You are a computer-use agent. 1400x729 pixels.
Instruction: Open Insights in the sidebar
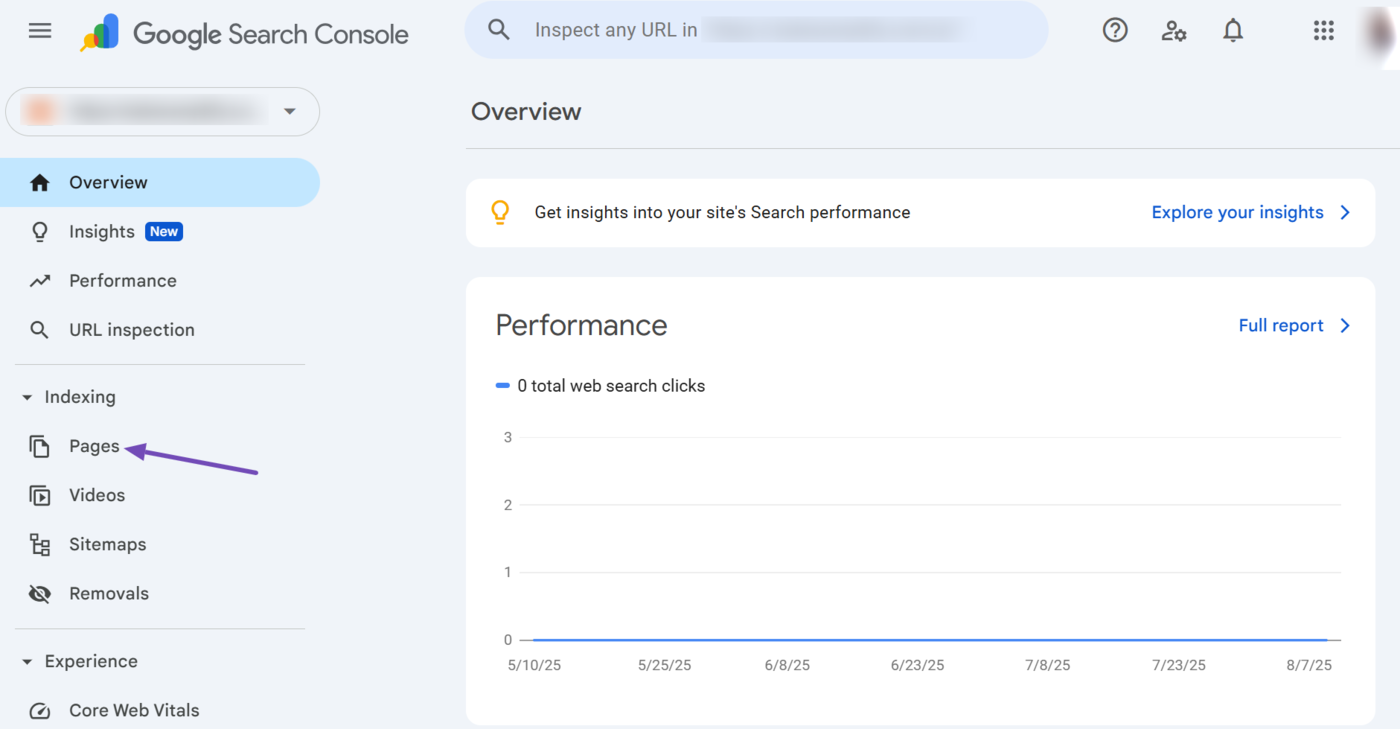[101, 232]
